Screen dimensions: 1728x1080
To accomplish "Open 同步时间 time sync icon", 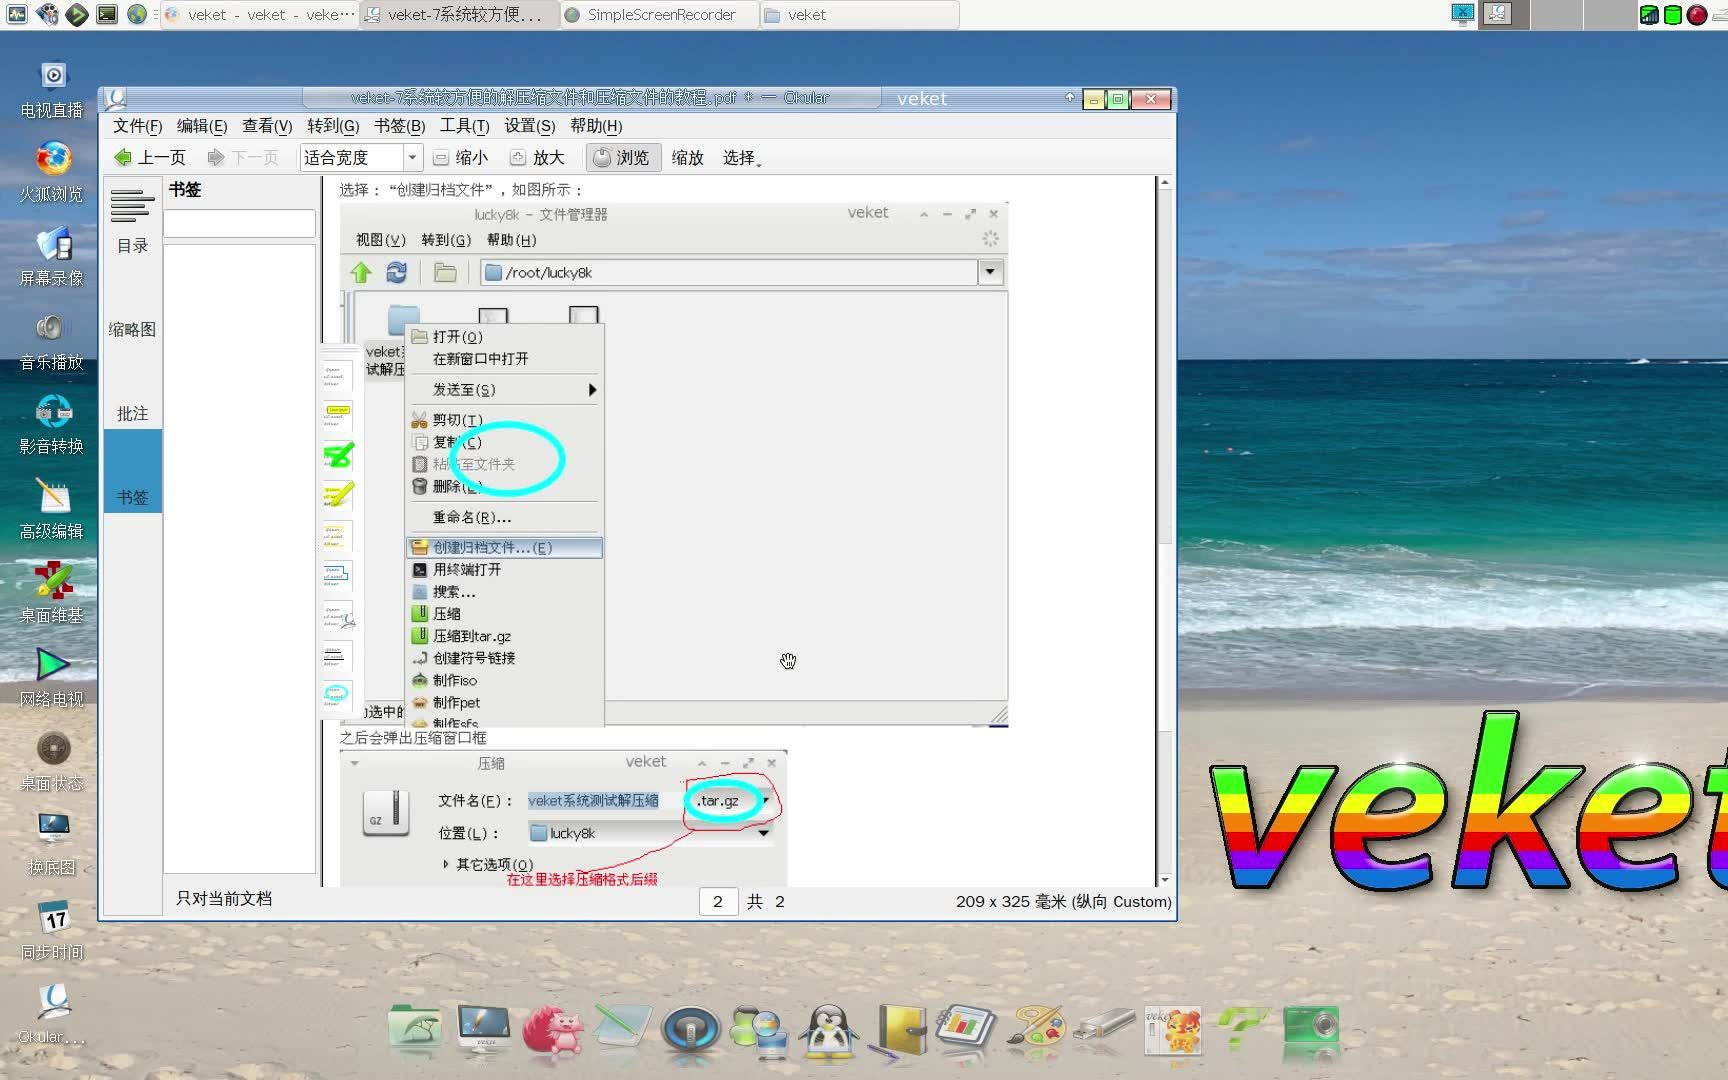I will 52,930.
